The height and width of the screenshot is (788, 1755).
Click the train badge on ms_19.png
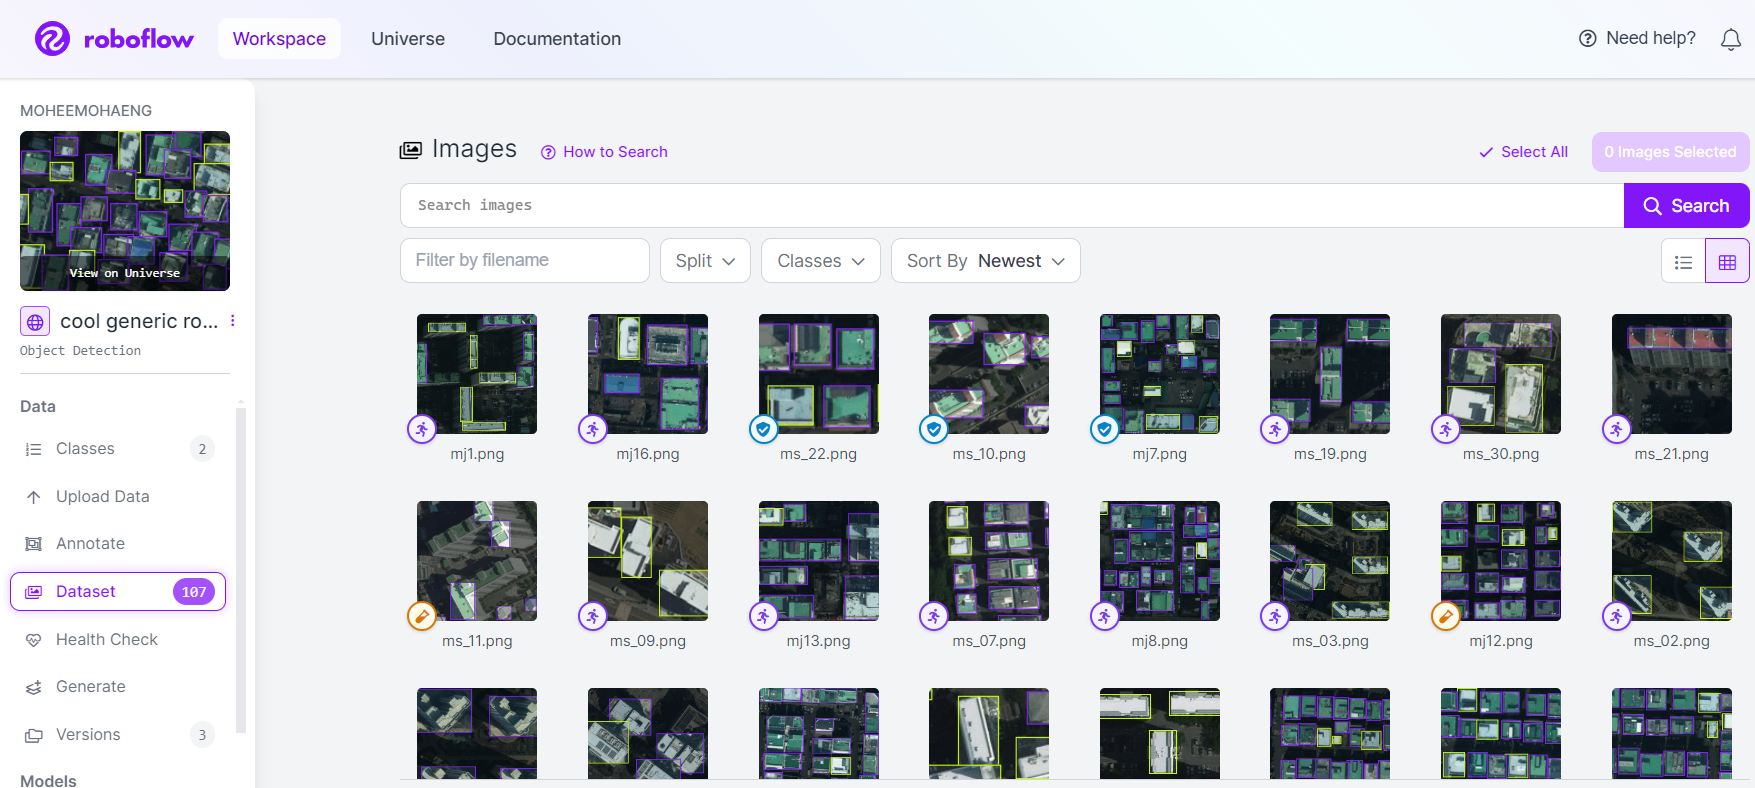click(1275, 429)
